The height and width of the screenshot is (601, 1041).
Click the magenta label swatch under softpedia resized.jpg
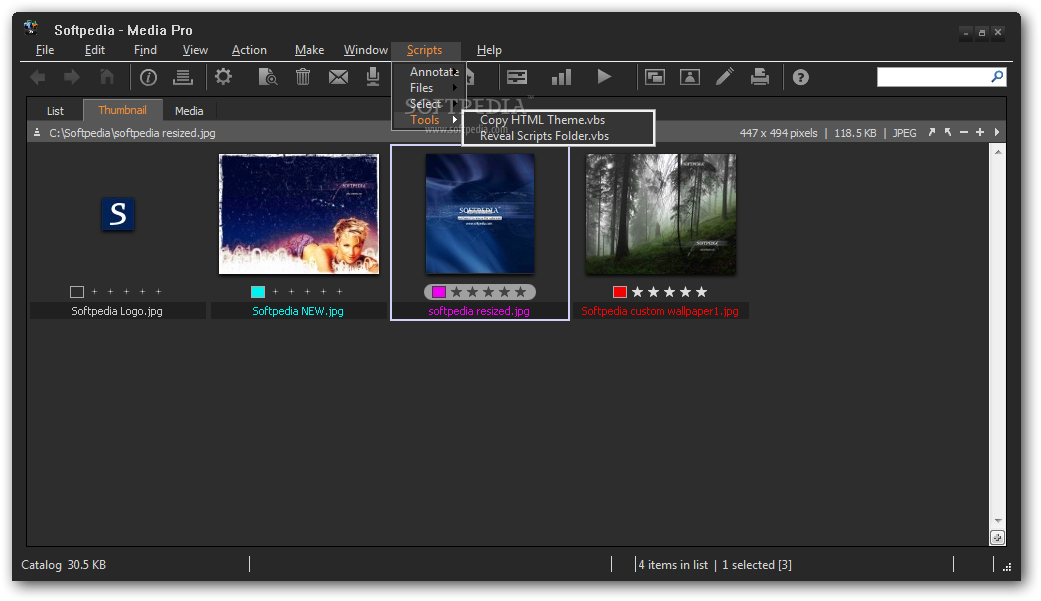point(439,292)
